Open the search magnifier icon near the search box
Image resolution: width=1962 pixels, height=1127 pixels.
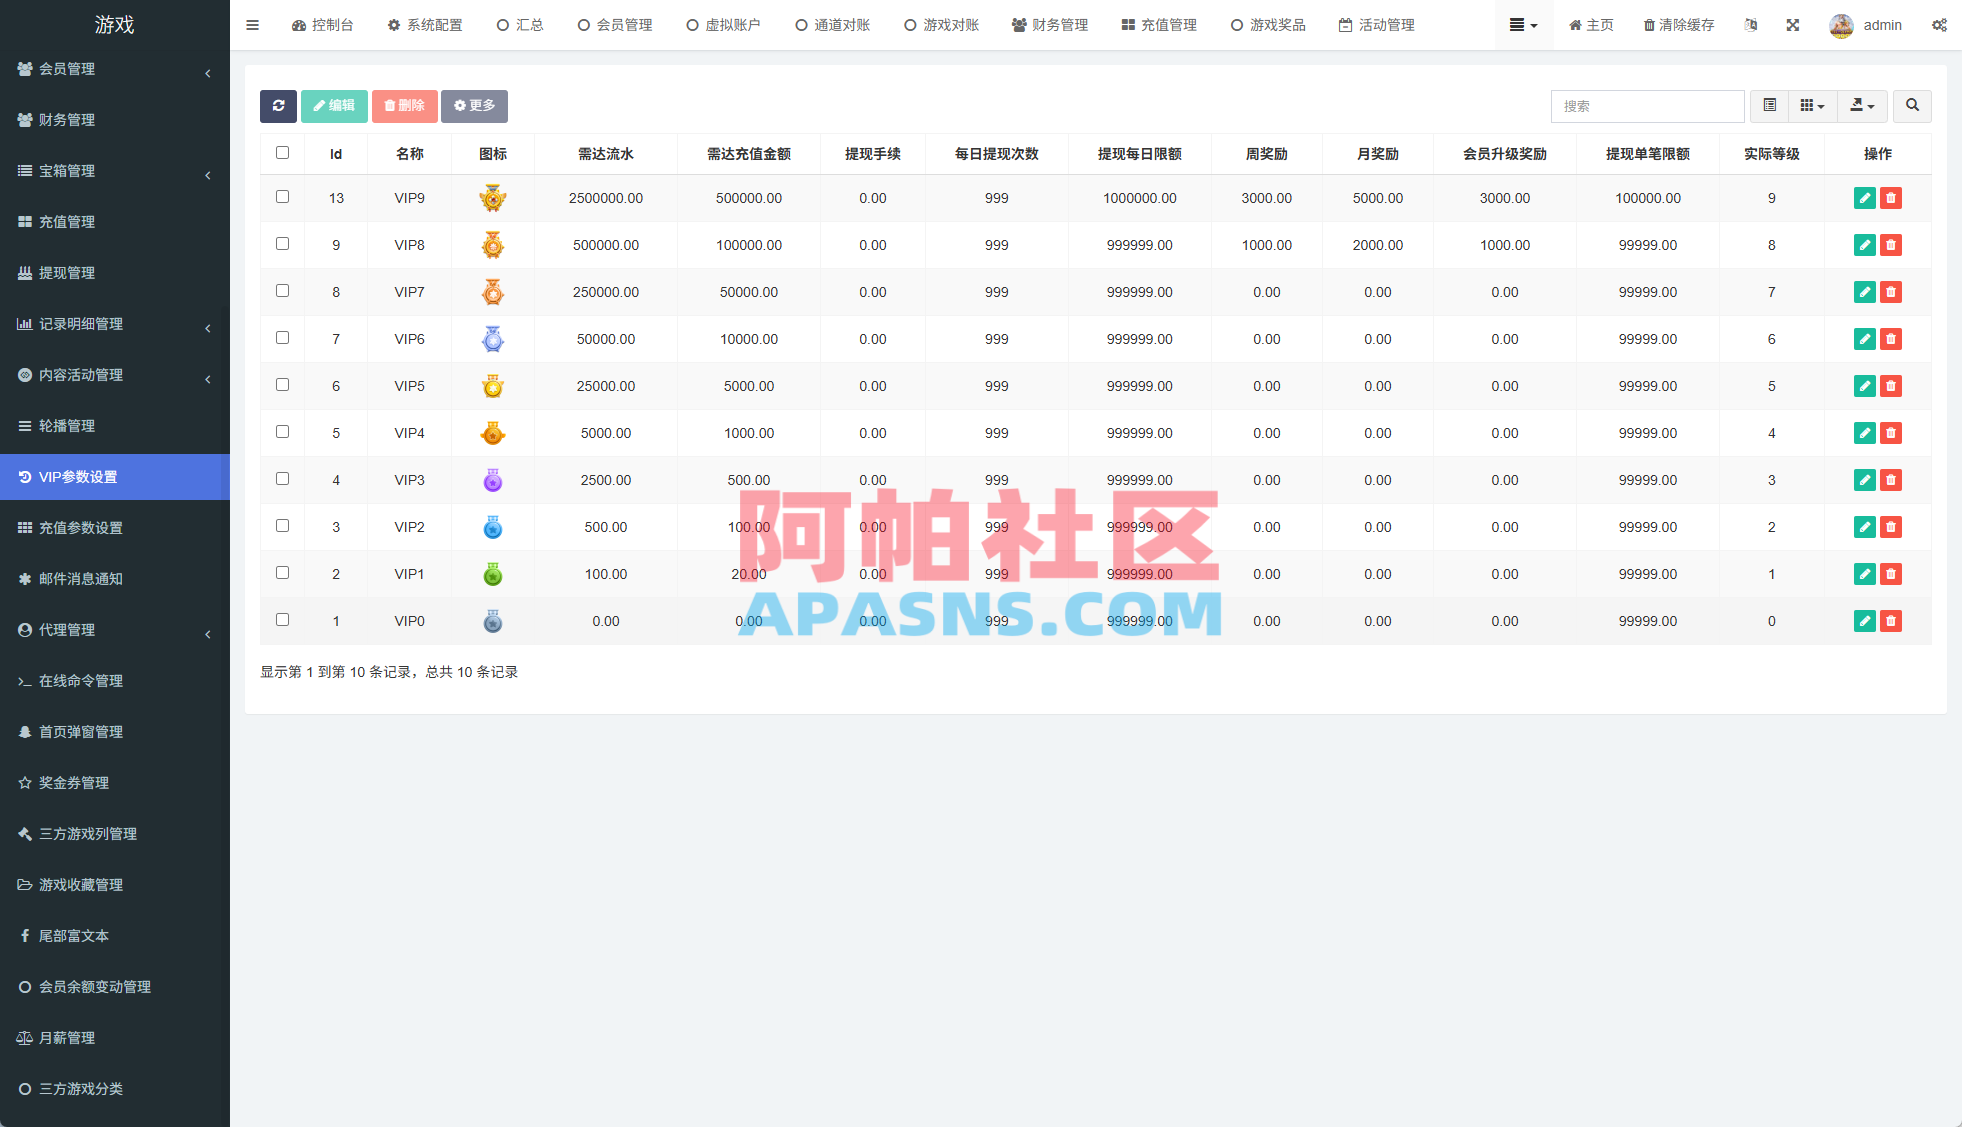pyautogui.click(x=1912, y=106)
